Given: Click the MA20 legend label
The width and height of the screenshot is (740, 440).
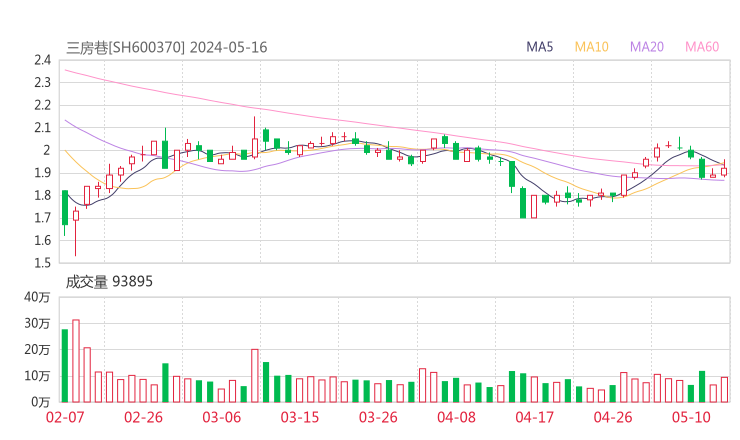Looking at the screenshot, I should point(647,47).
